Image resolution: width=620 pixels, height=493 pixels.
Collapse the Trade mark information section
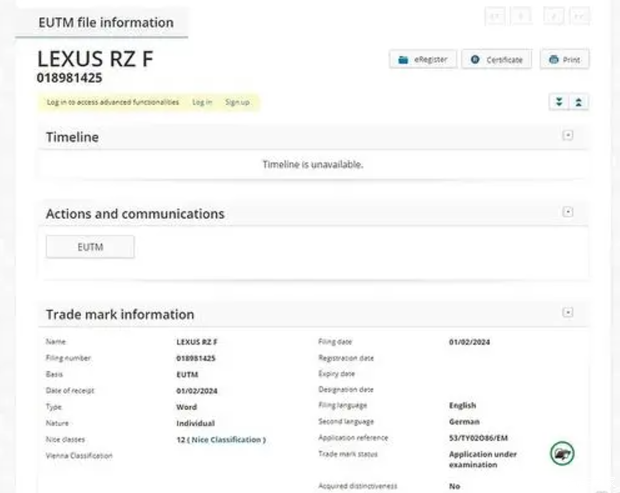click(x=568, y=313)
